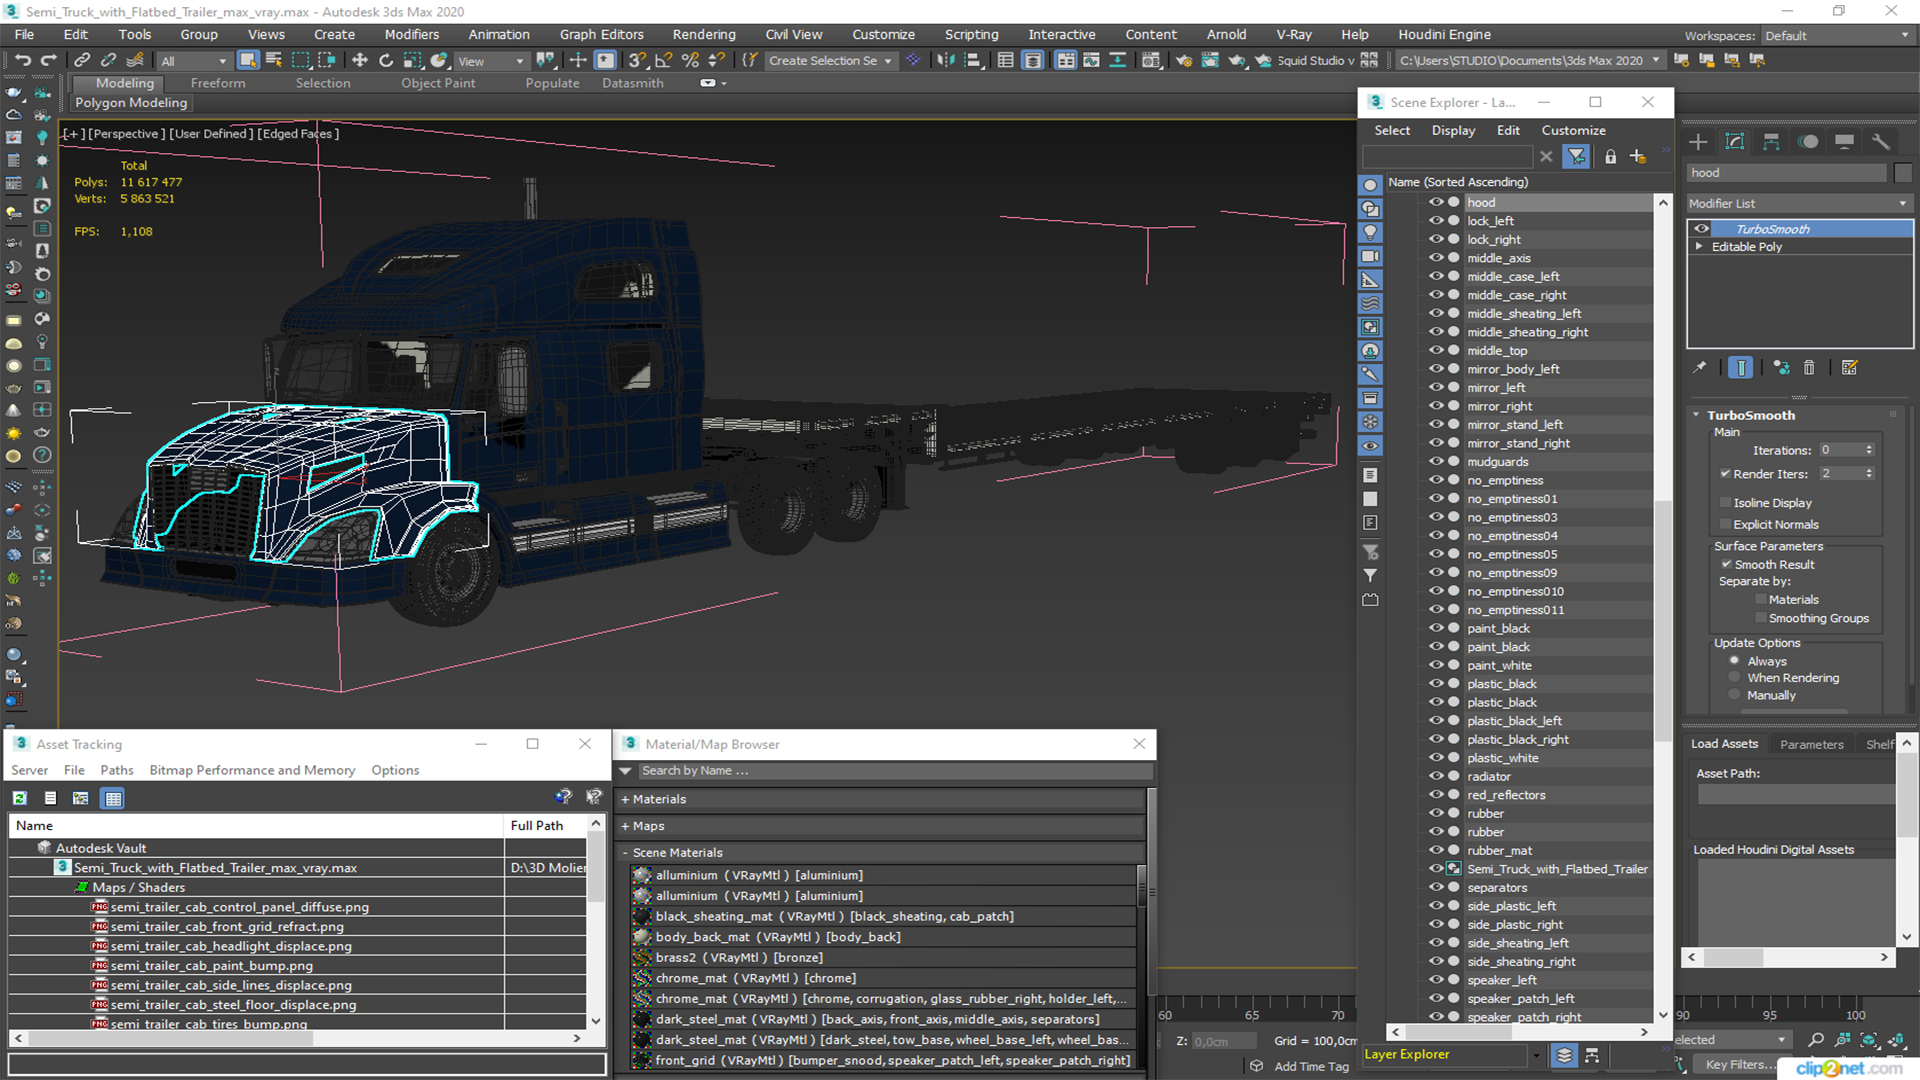Viewport: 1920px width, 1080px height.
Task: Hide the lock_left object via eye icon
Action: pyautogui.click(x=1435, y=221)
